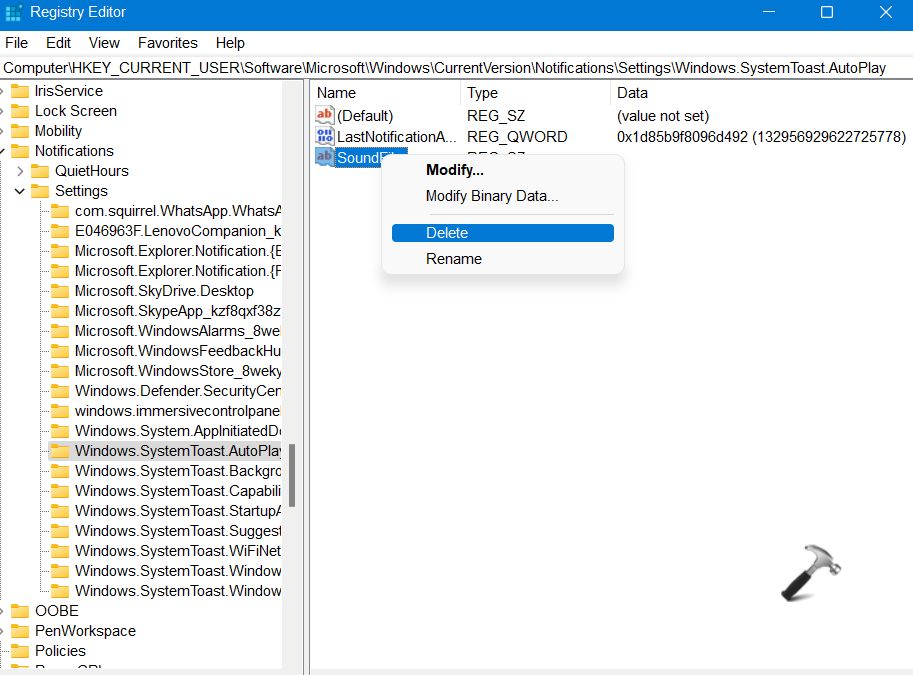Viewport: 913px width, 675px height.
Task: Click the IrisService folder icon
Action: 20,91
